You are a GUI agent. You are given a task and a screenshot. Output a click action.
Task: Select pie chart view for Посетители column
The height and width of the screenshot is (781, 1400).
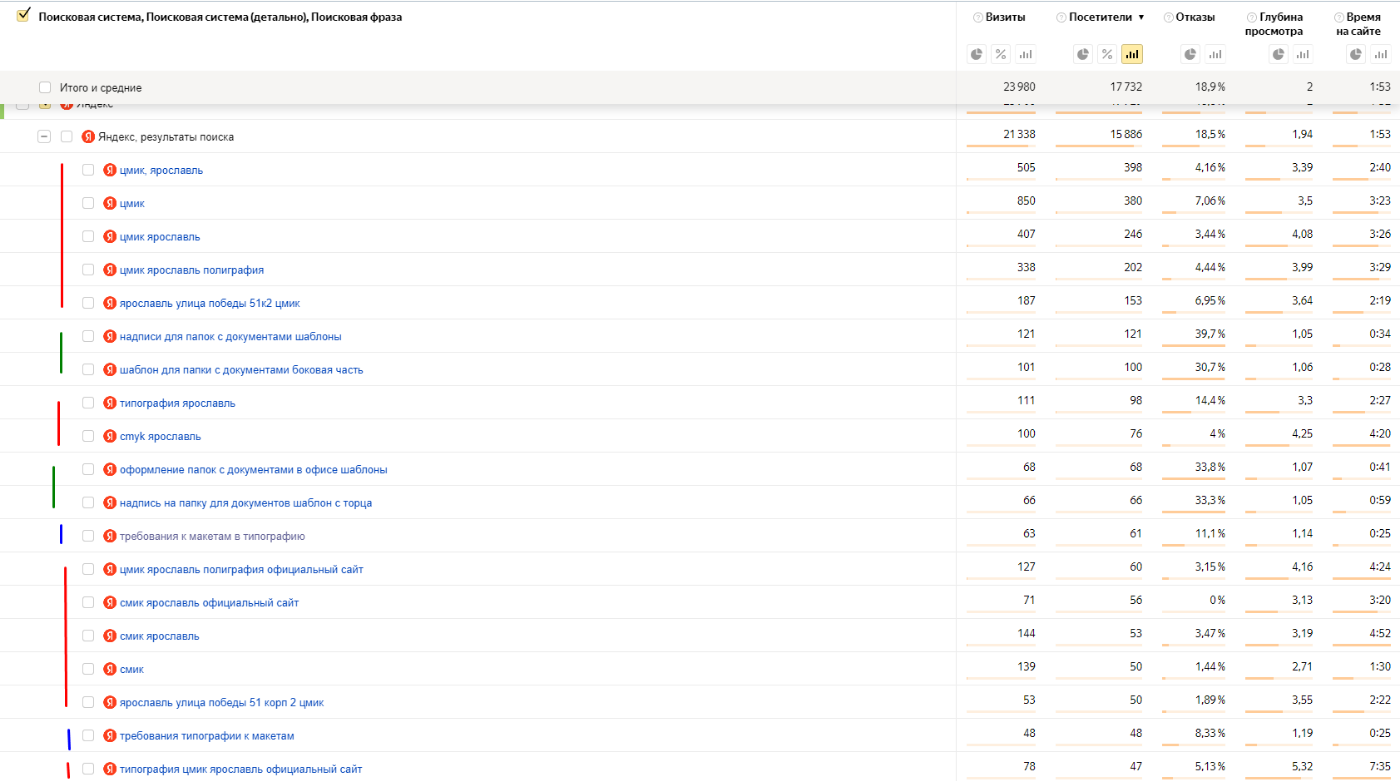(1083, 54)
